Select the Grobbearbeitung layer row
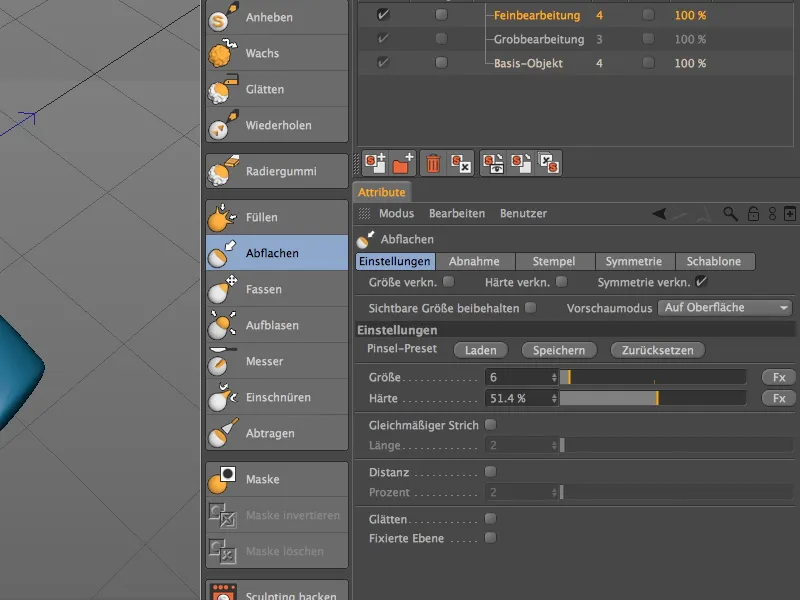This screenshot has height=600, width=800. (577, 39)
